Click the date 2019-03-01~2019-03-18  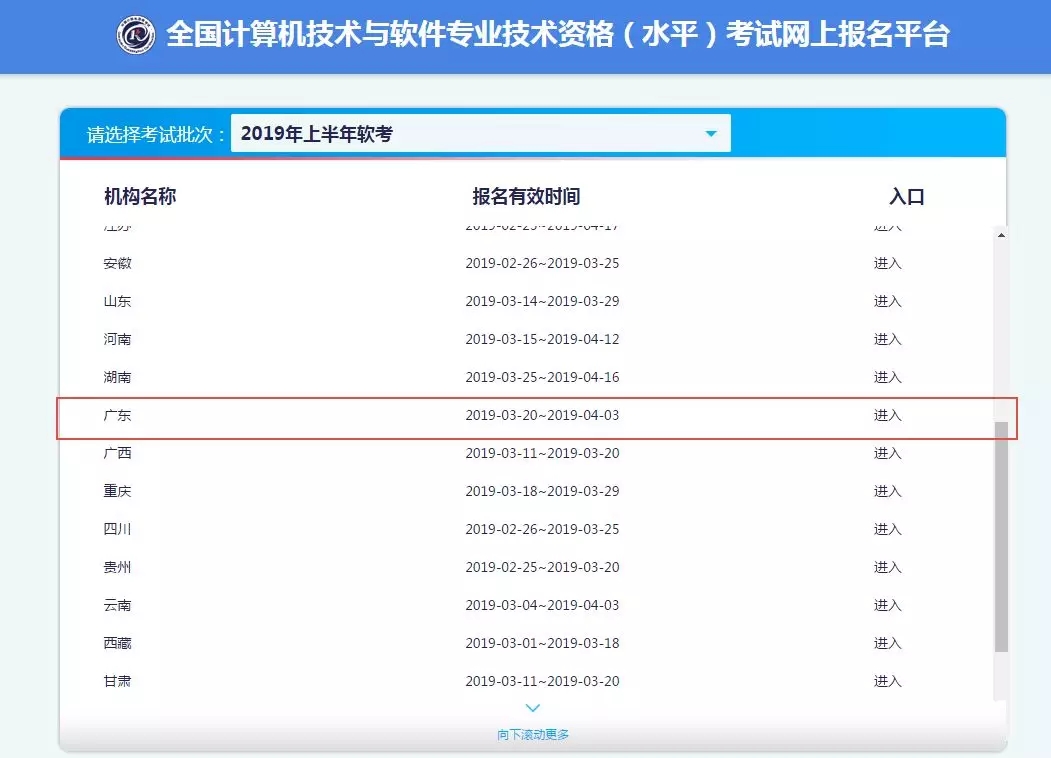click(542, 643)
